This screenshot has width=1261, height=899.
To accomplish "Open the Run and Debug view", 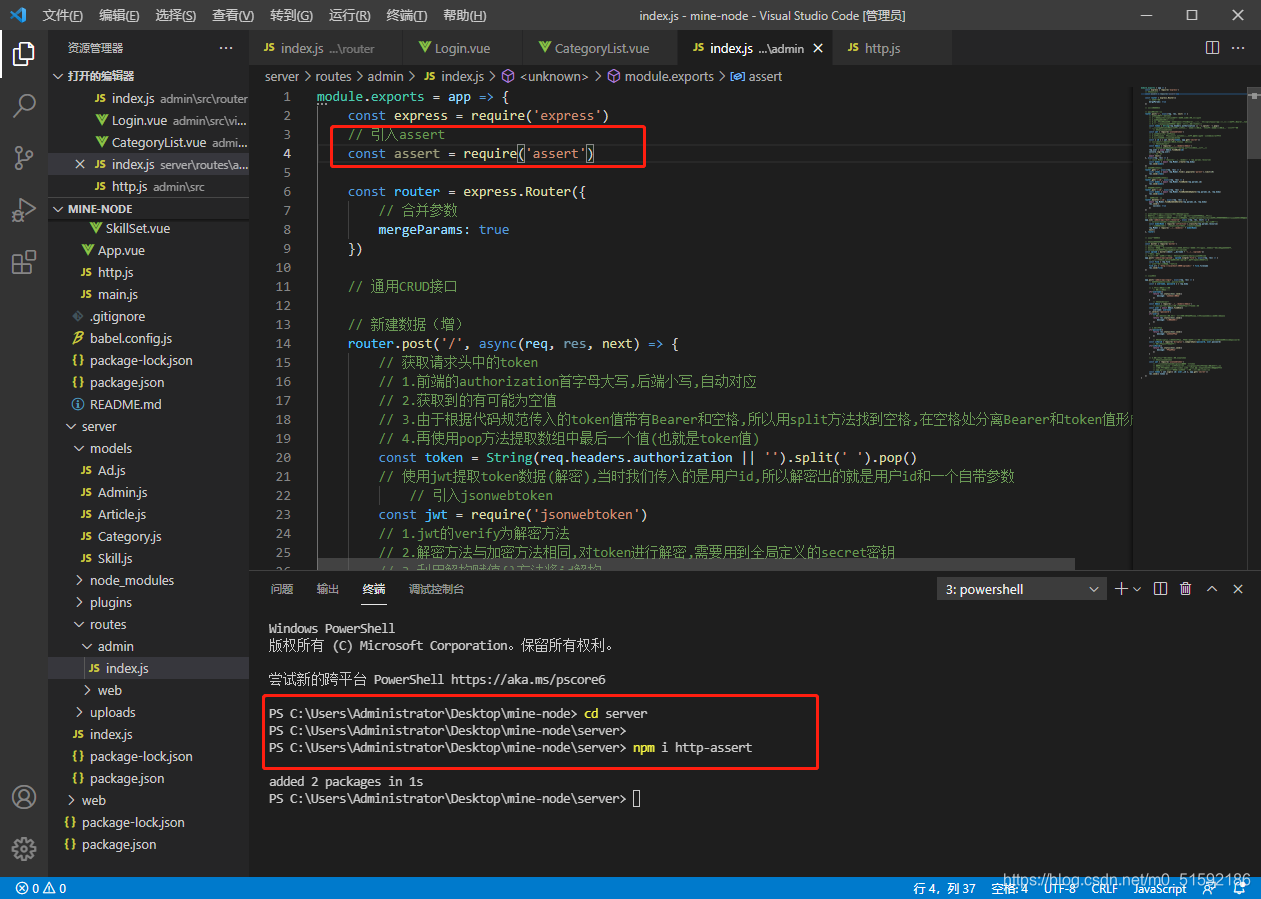I will point(24,210).
